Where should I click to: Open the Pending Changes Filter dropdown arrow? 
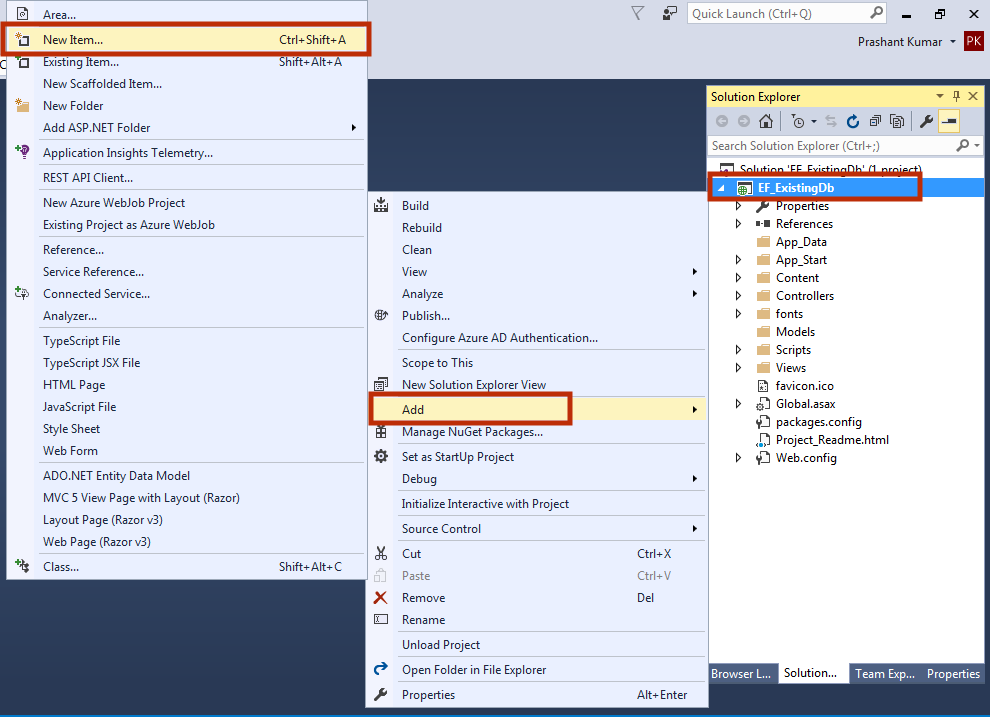click(814, 121)
